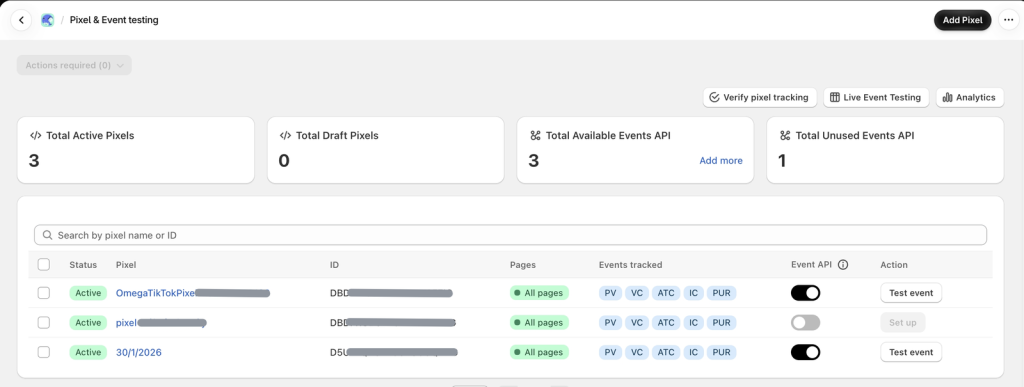This screenshot has height=387, width=1024.
Task: Click Test event for OmegaTikTokPixel
Action: [x=911, y=293]
